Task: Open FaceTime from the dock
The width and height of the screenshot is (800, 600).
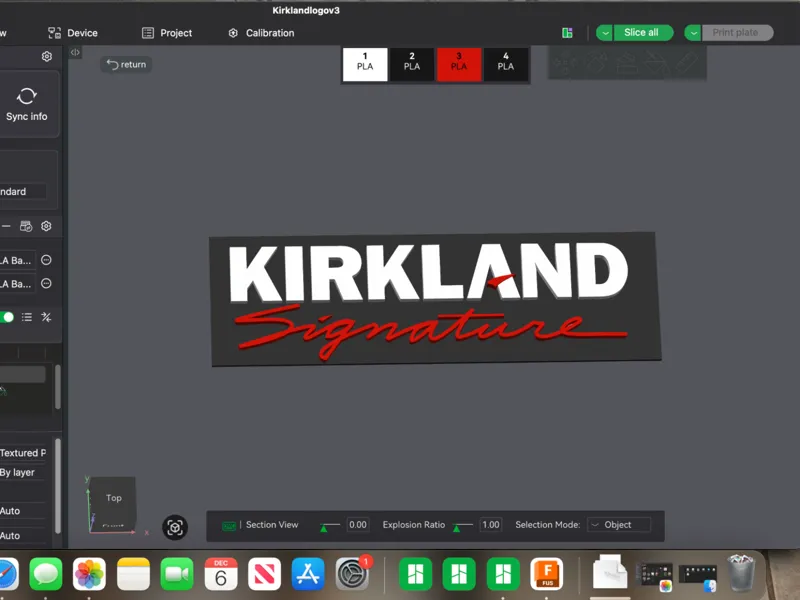Action: [177, 574]
